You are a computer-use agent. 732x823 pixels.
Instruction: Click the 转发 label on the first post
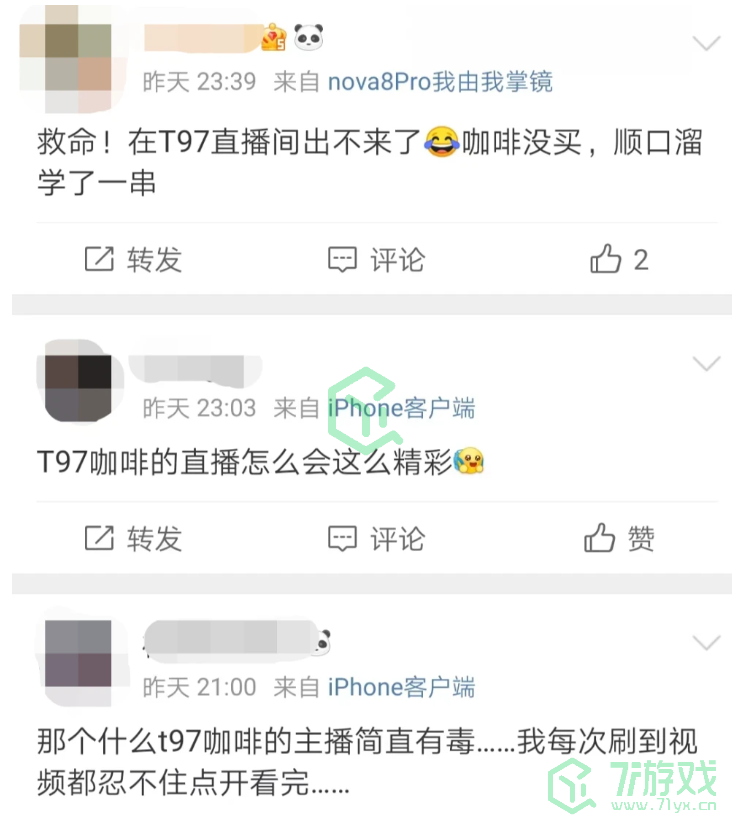pos(154,259)
